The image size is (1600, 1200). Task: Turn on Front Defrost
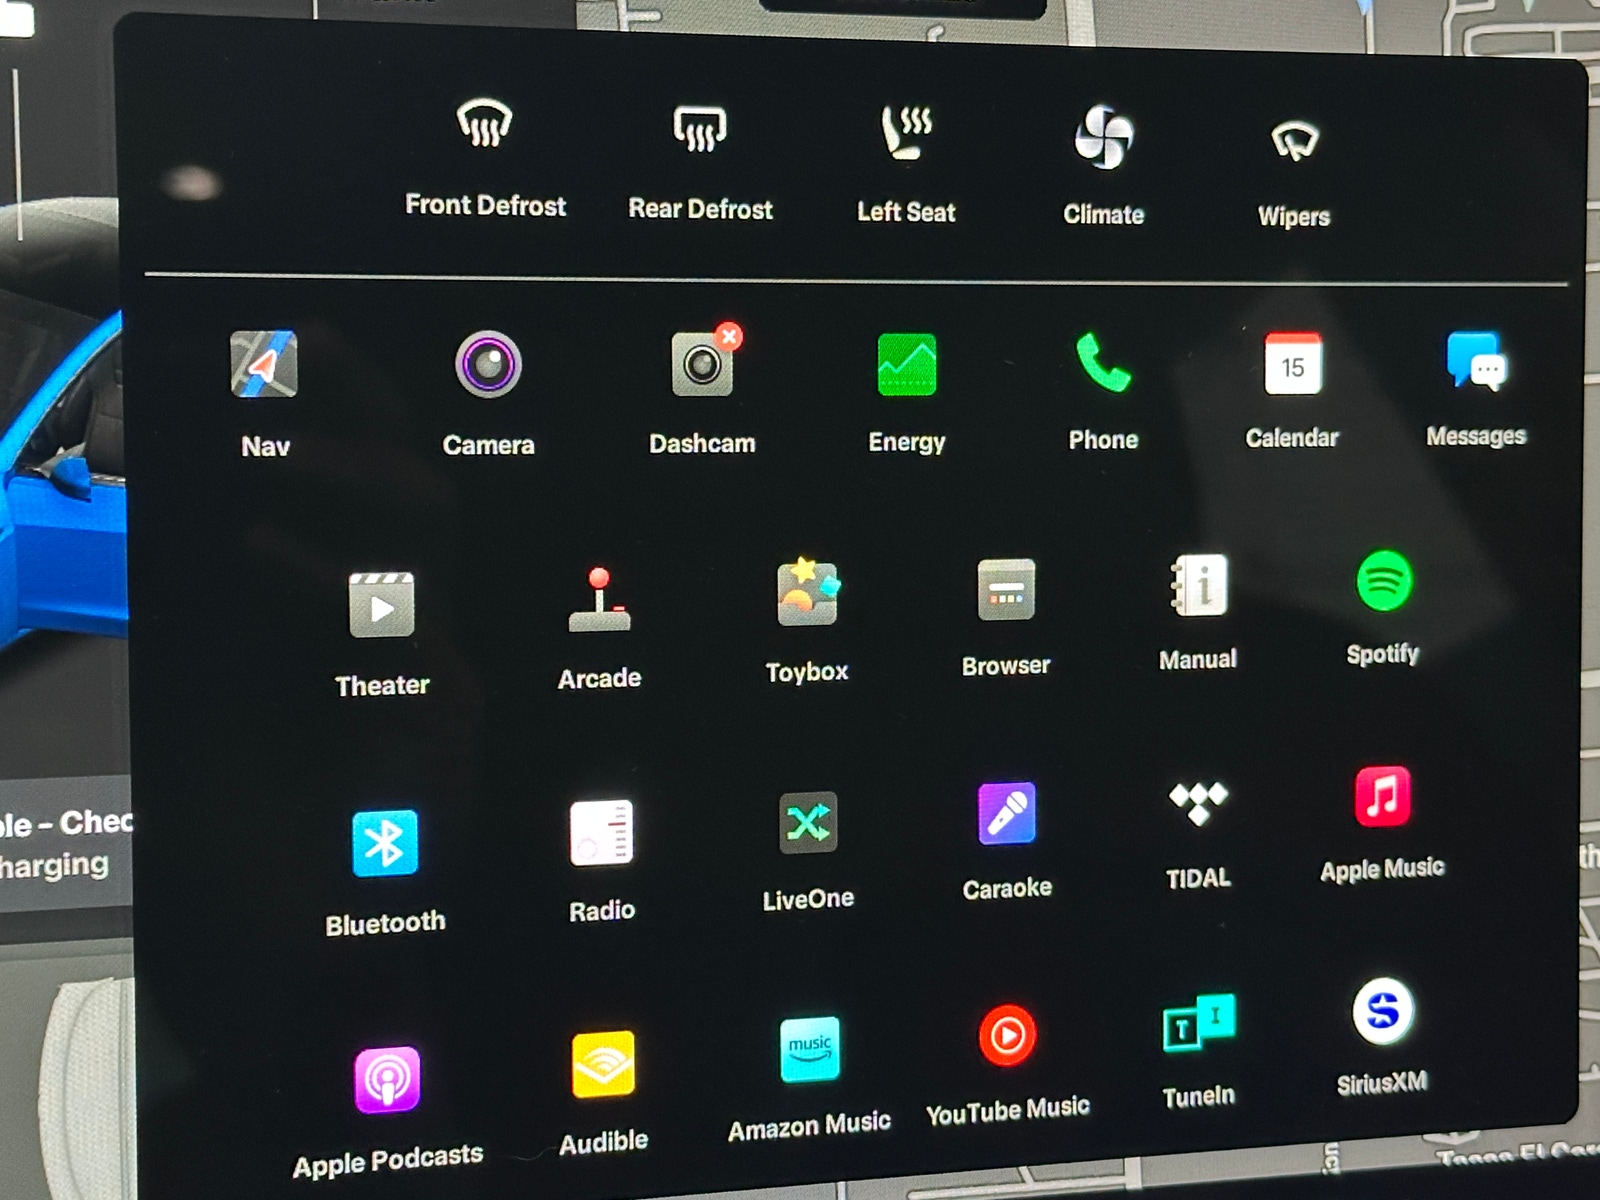485,125
